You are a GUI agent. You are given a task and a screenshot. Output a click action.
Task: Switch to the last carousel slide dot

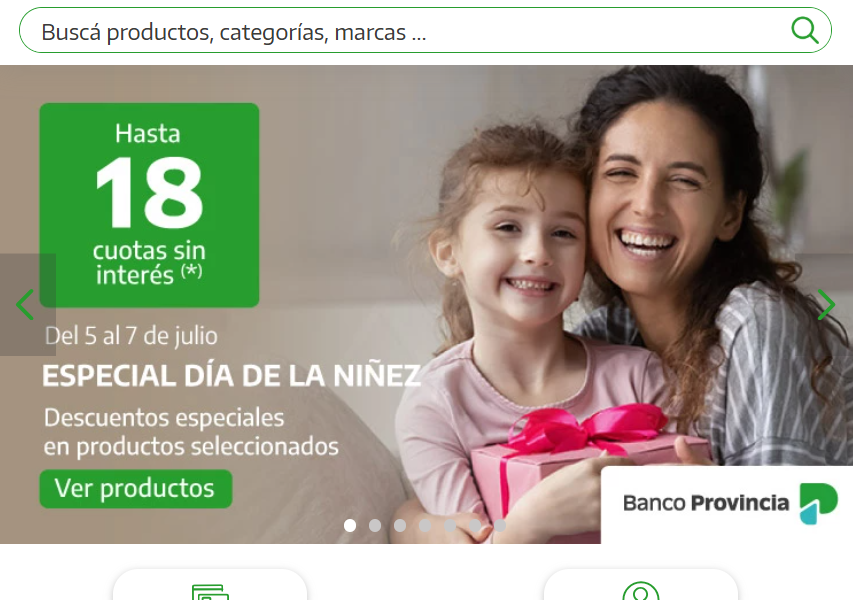(500, 525)
